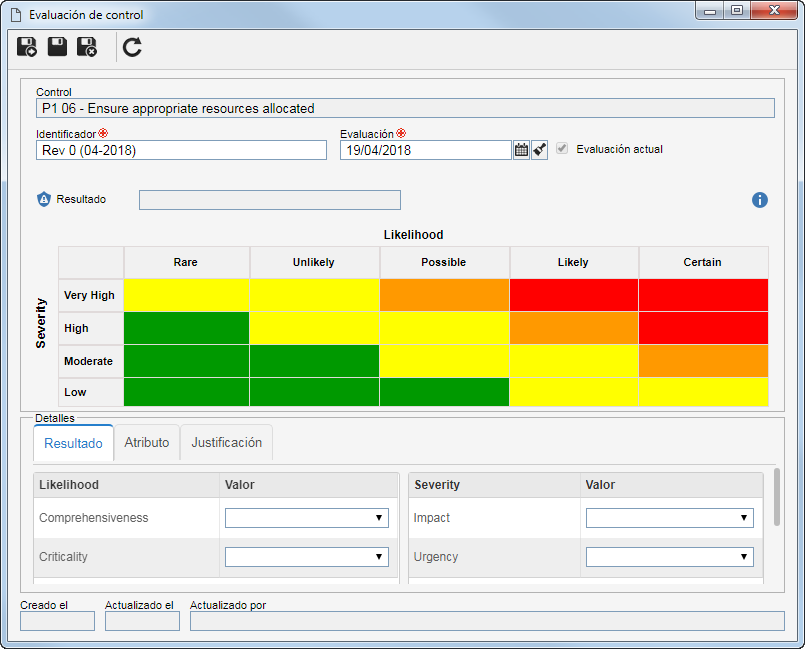Open the Comprehensiveness value dropdown
Screen dimensions: 805x649
pos(306,518)
